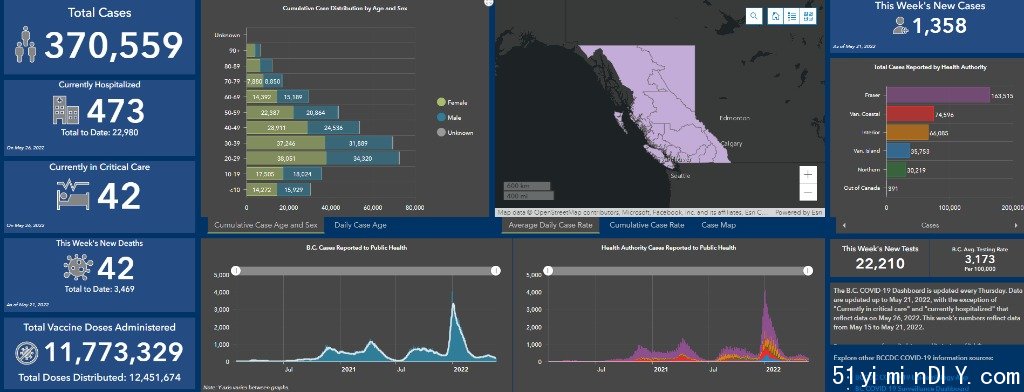Click the 20-29 male bar segment

coord(362,158)
